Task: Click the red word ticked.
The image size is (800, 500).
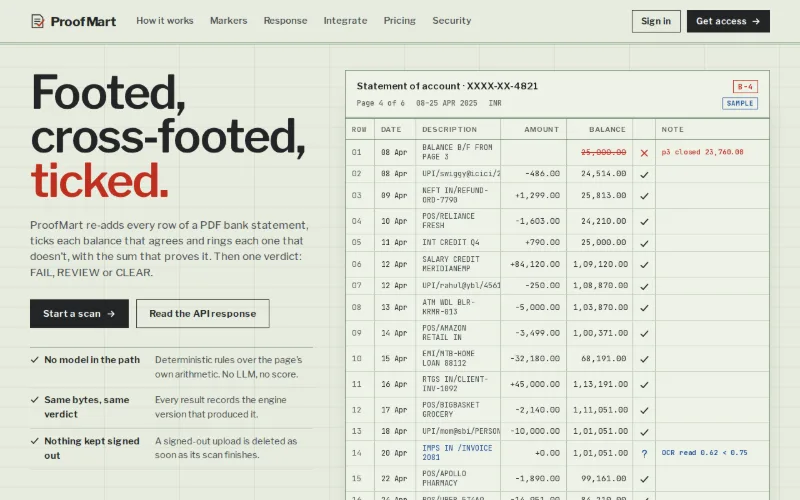Action: click(x=99, y=181)
